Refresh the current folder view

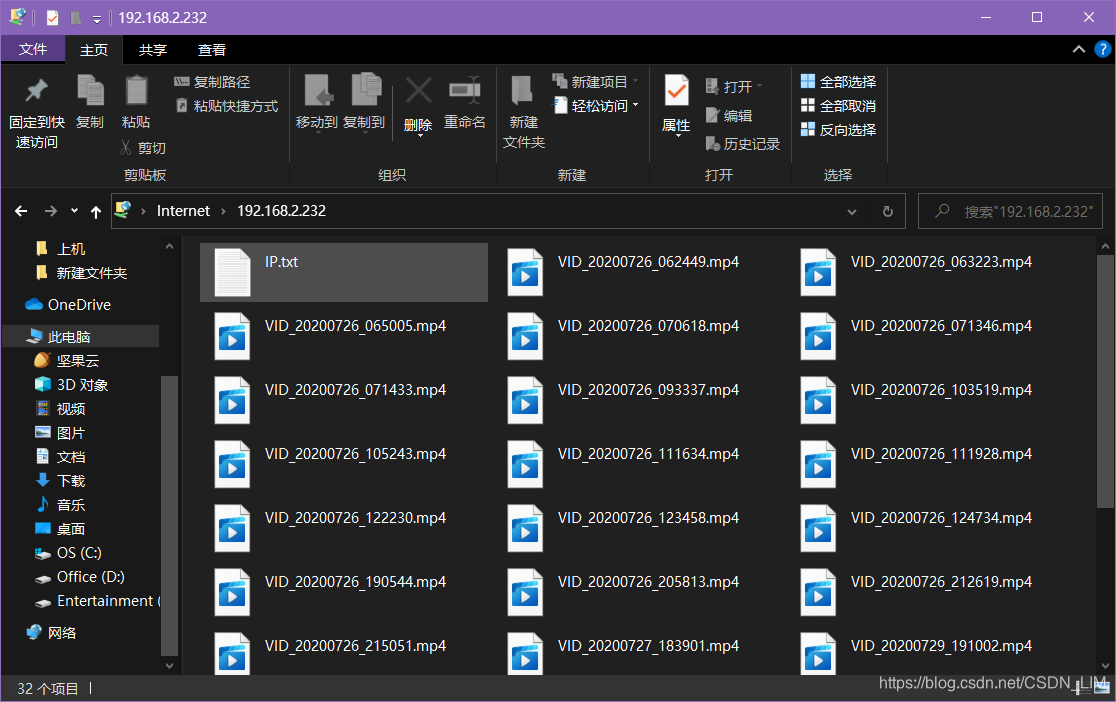pyautogui.click(x=887, y=212)
